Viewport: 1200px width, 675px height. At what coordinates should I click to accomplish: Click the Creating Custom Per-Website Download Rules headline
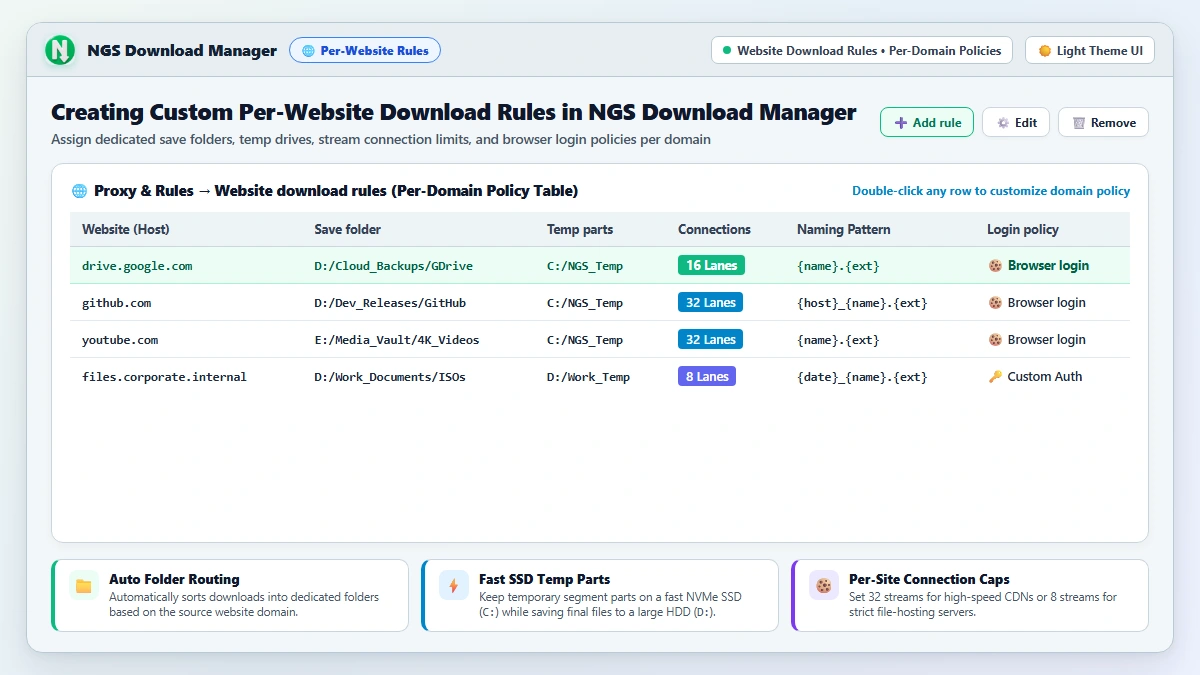(x=453, y=113)
